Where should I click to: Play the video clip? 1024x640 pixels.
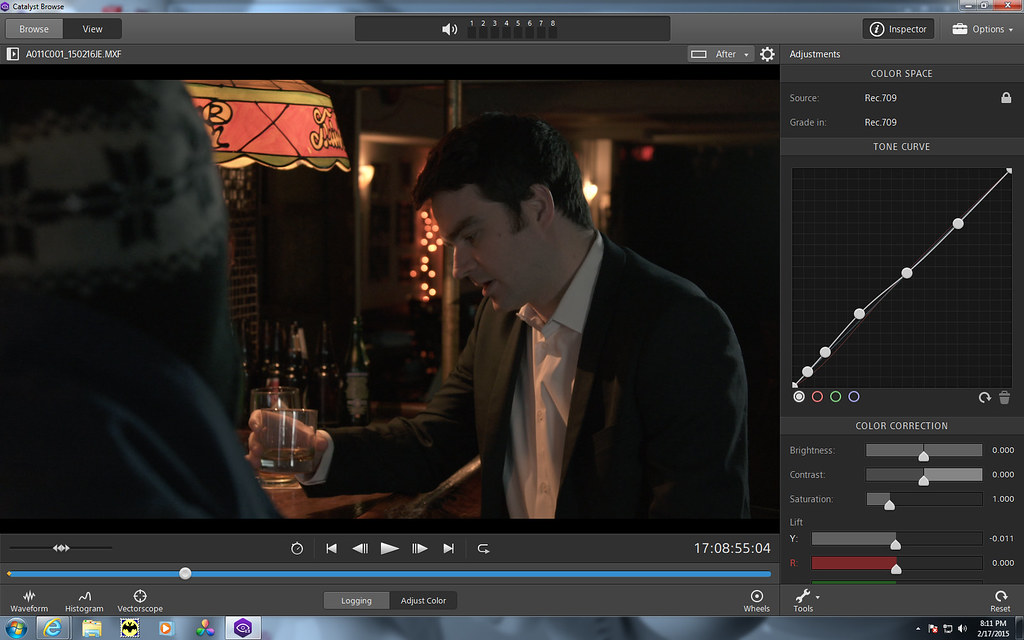[x=389, y=549]
